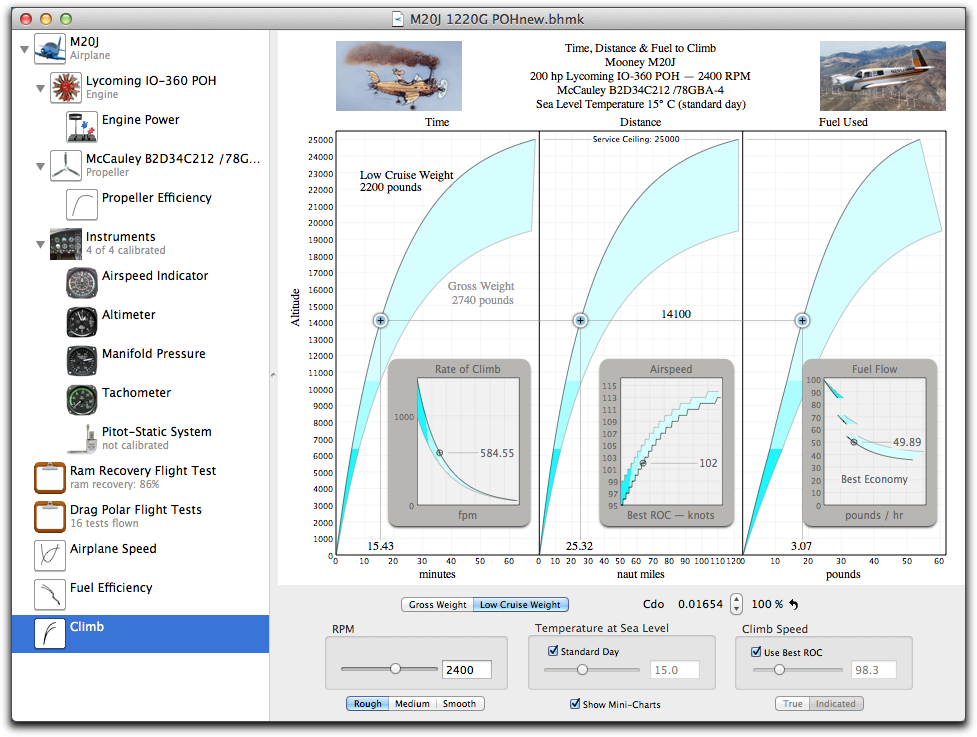Click the 100 % value text
Image resolution: width=977 pixels, height=737 pixels.
pyautogui.click(x=767, y=604)
